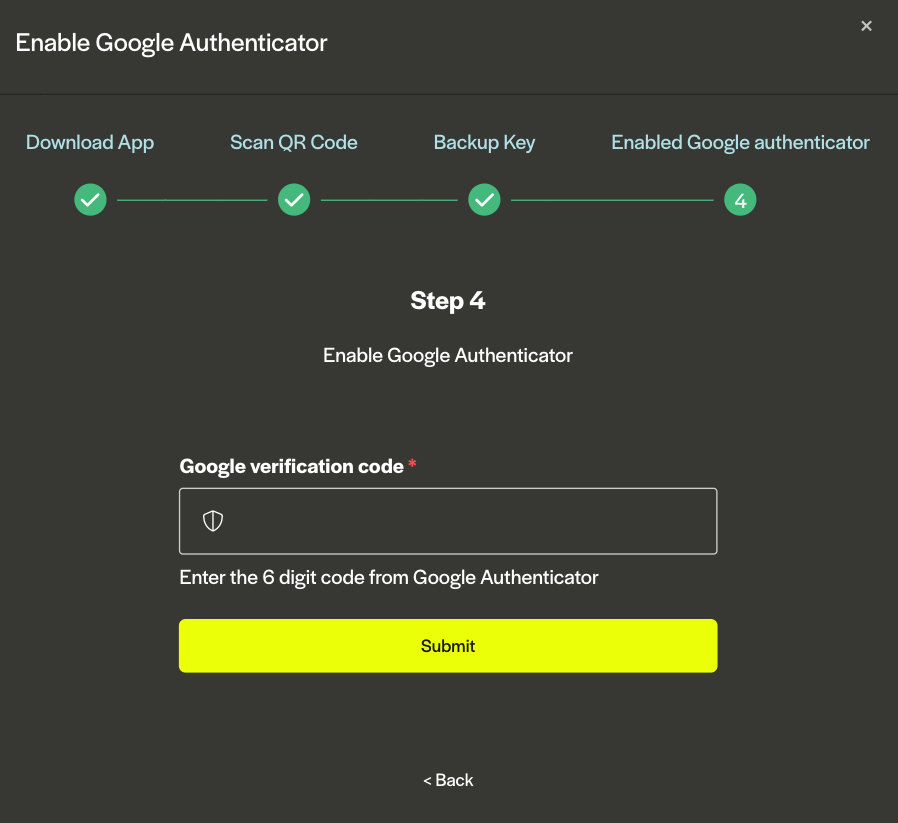Go back using the Back link
The height and width of the screenshot is (823, 898).
point(448,780)
